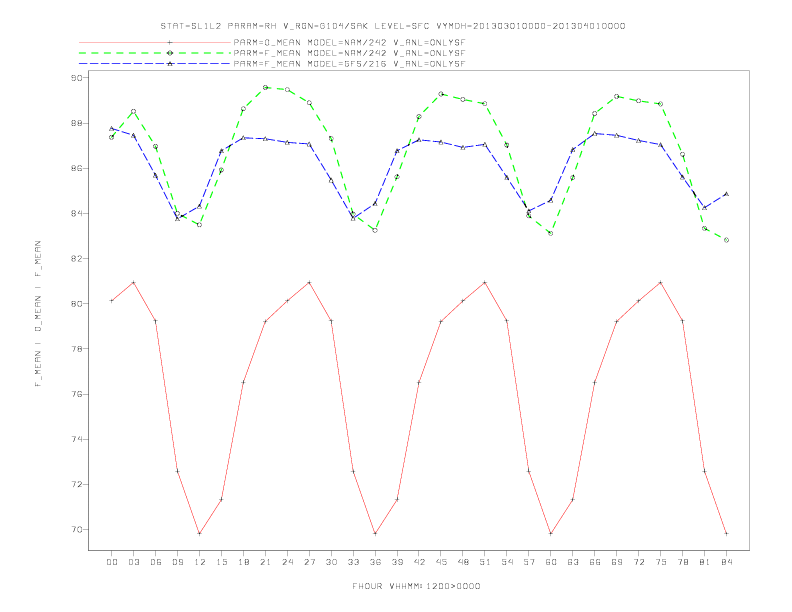Click x-axis tick label 27

pyautogui.click(x=309, y=562)
